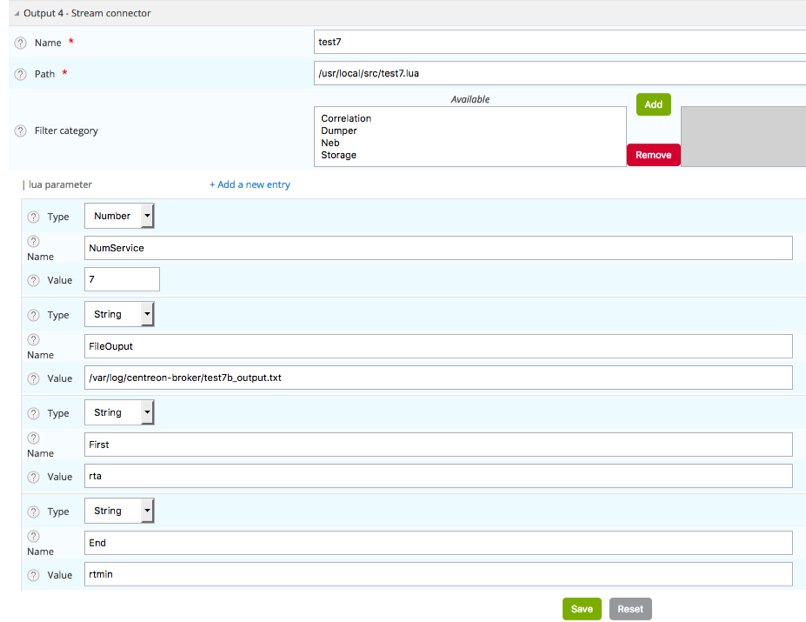Click help icon next to top Name field
Screen dimensions: 806x622
point(20,43)
